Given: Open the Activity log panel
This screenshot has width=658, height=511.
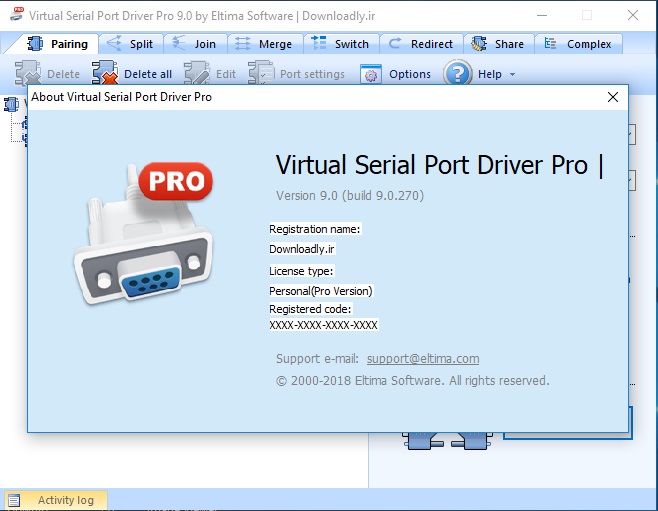Looking at the screenshot, I should [56, 500].
